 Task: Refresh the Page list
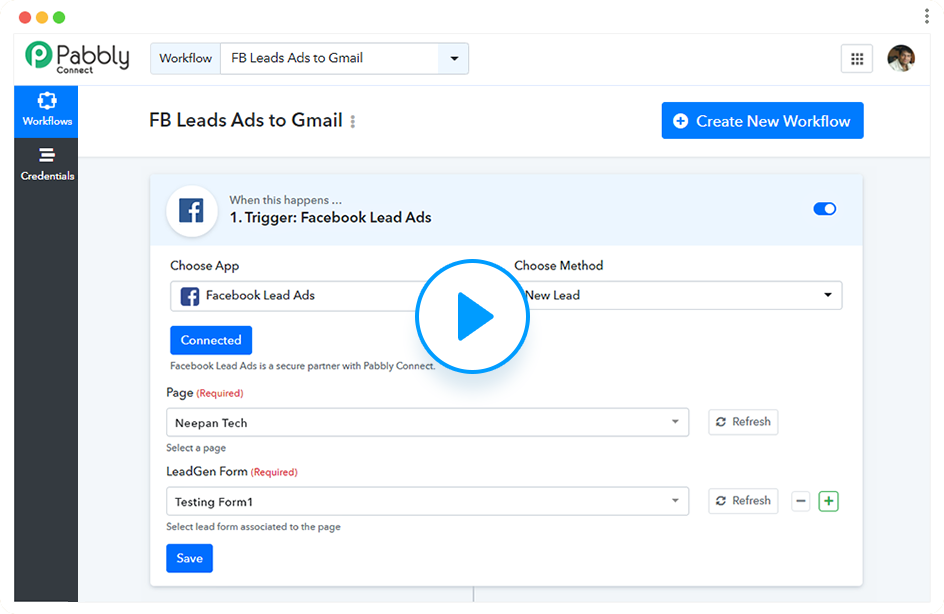(x=743, y=421)
